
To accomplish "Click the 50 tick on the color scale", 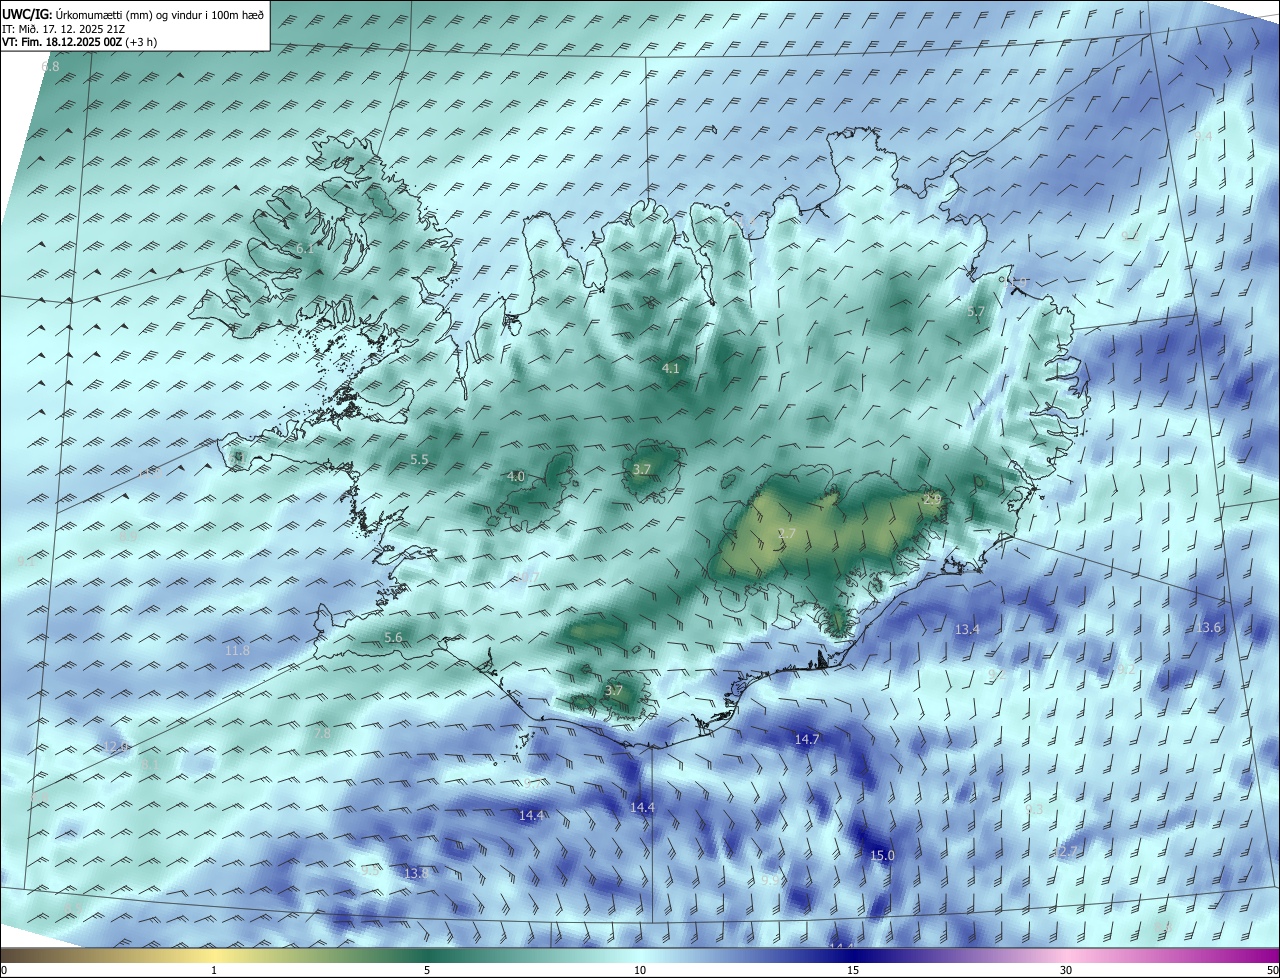I will point(1272,970).
